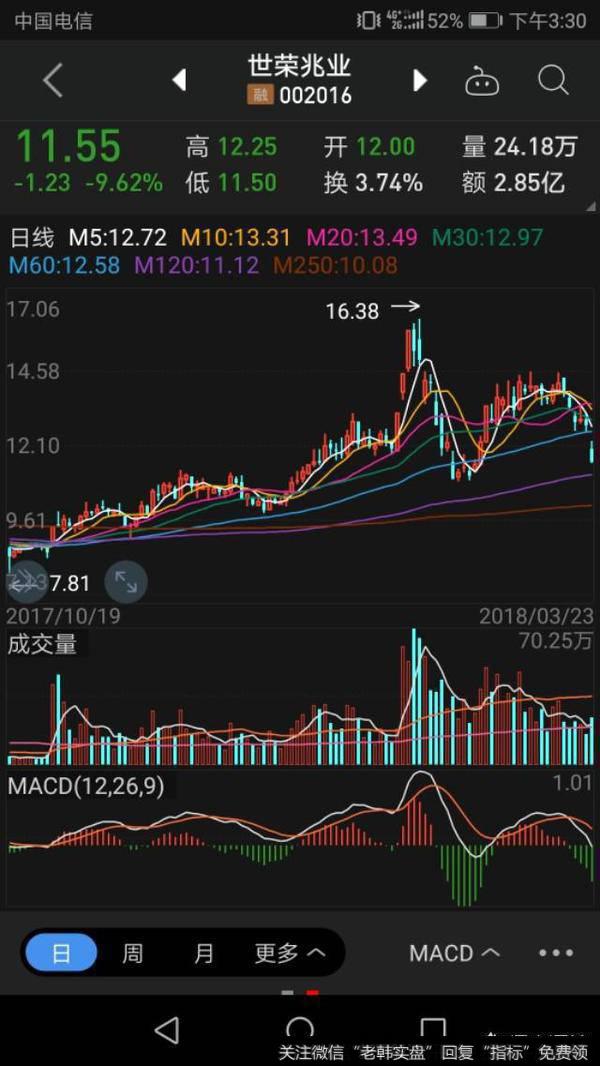Go to previous stock with left triangle
The width and height of the screenshot is (600, 1066).
[180, 80]
